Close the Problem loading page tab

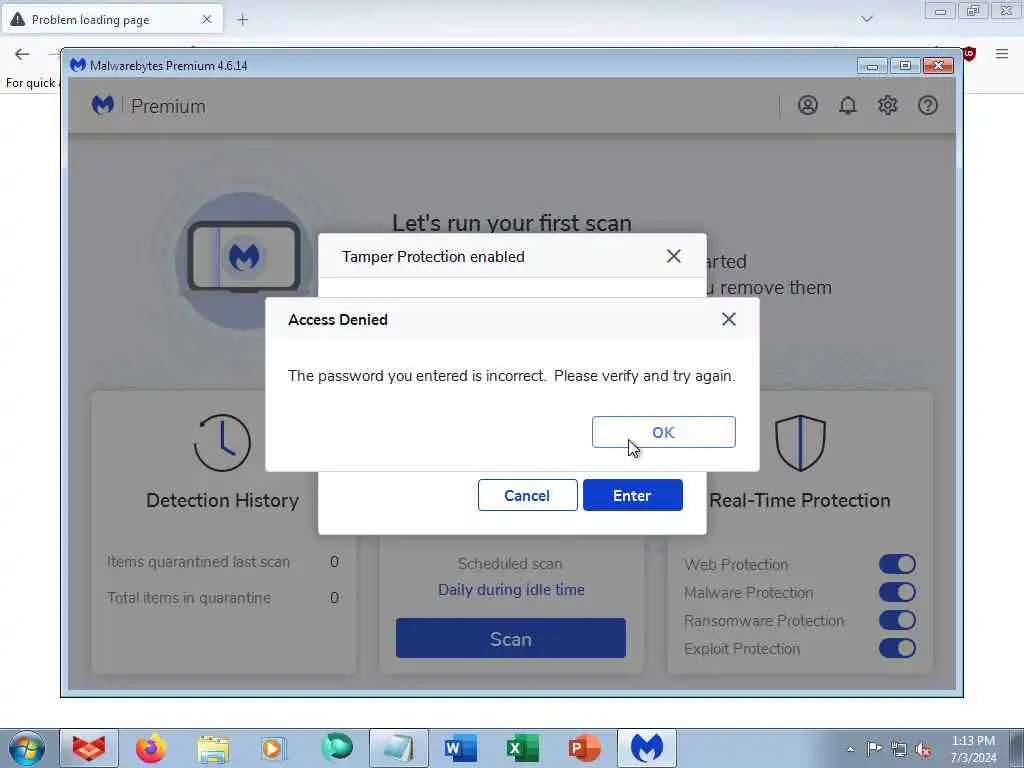click(x=206, y=20)
